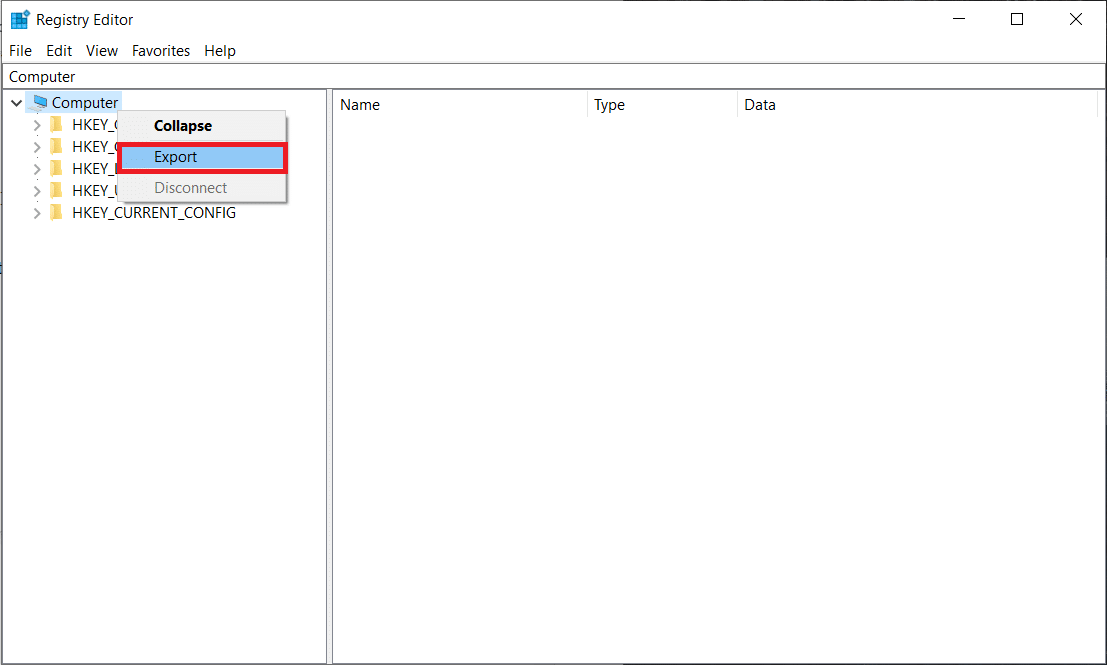Screen dimensions: 1107x665
Task: Maximize the Registry Editor window
Action: tap(1017, 19)
